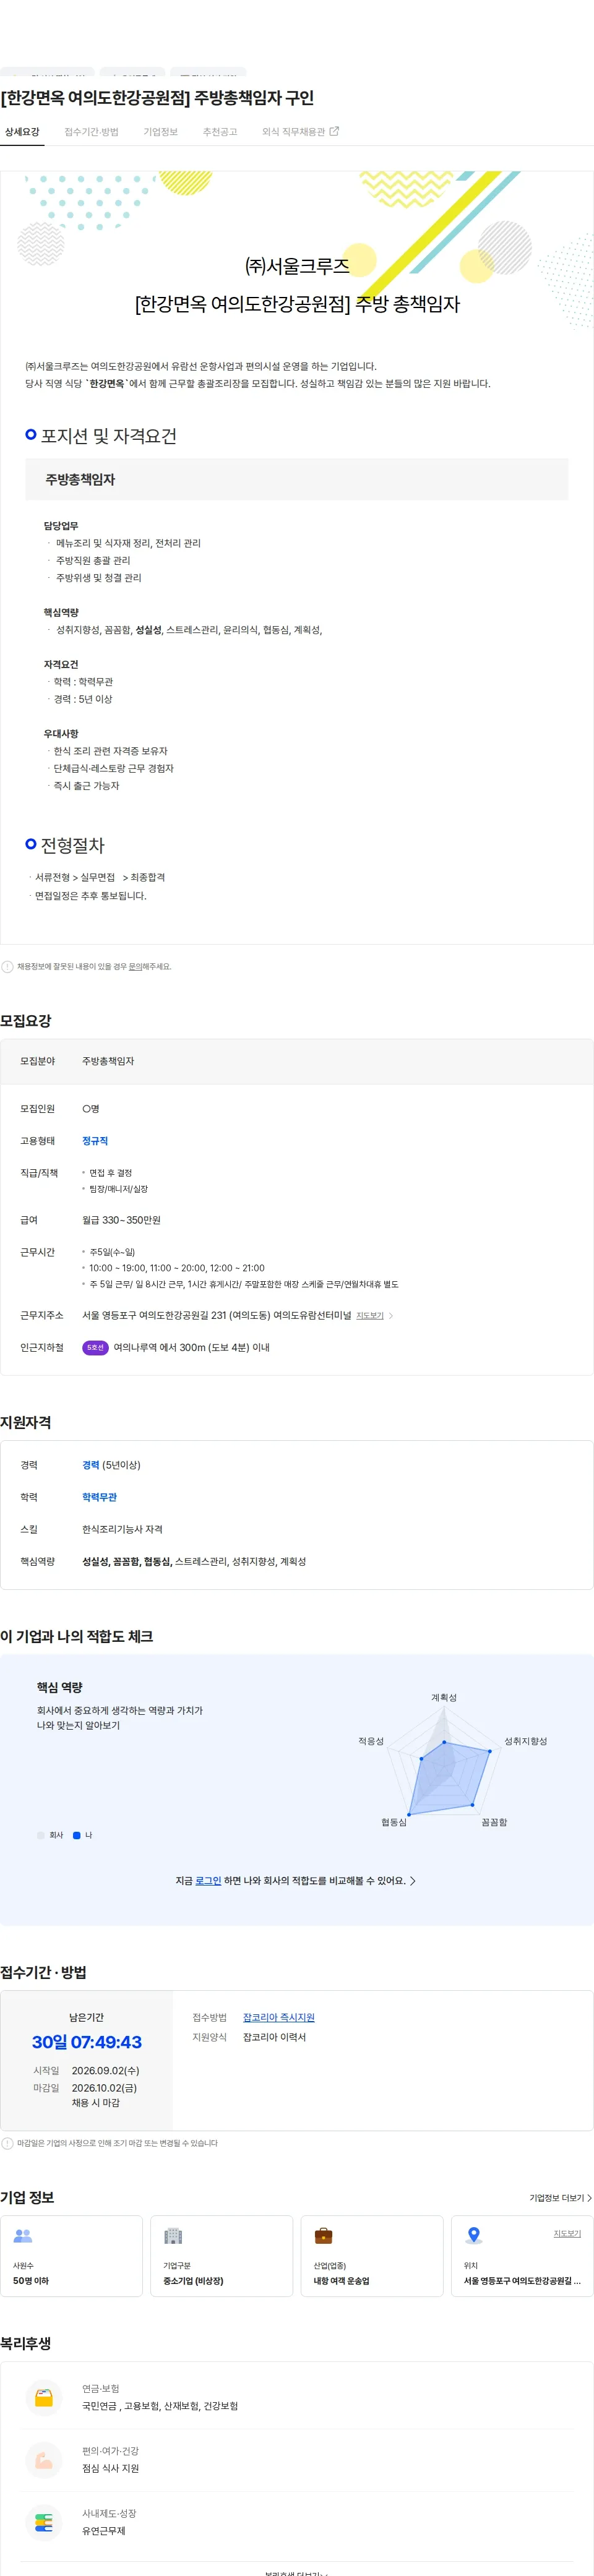Click the 남은기간 countdown timer

[87, 2043]
